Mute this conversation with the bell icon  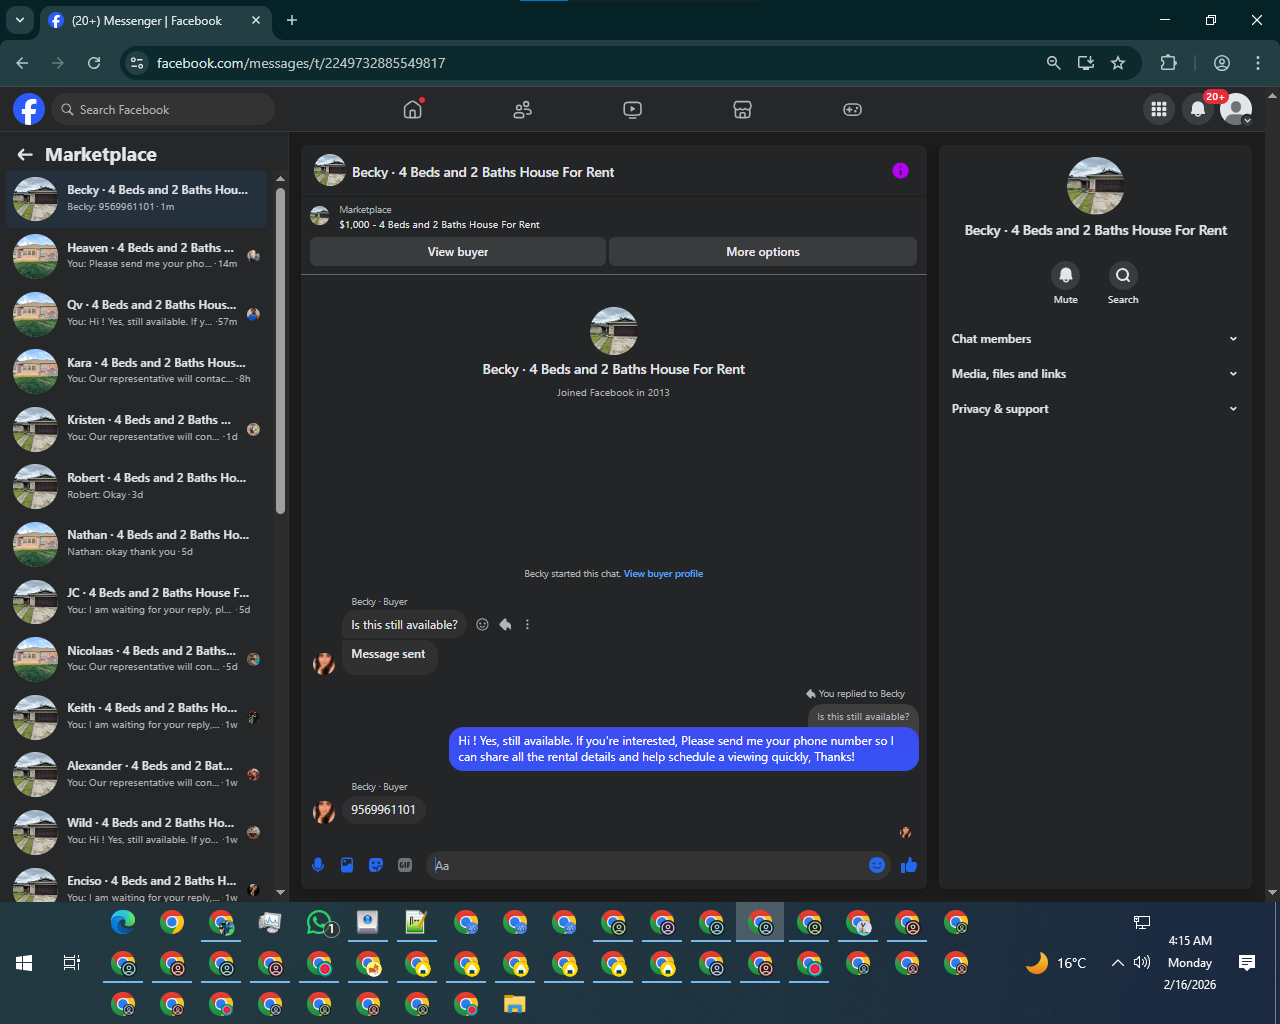(x=1066, y=275)
